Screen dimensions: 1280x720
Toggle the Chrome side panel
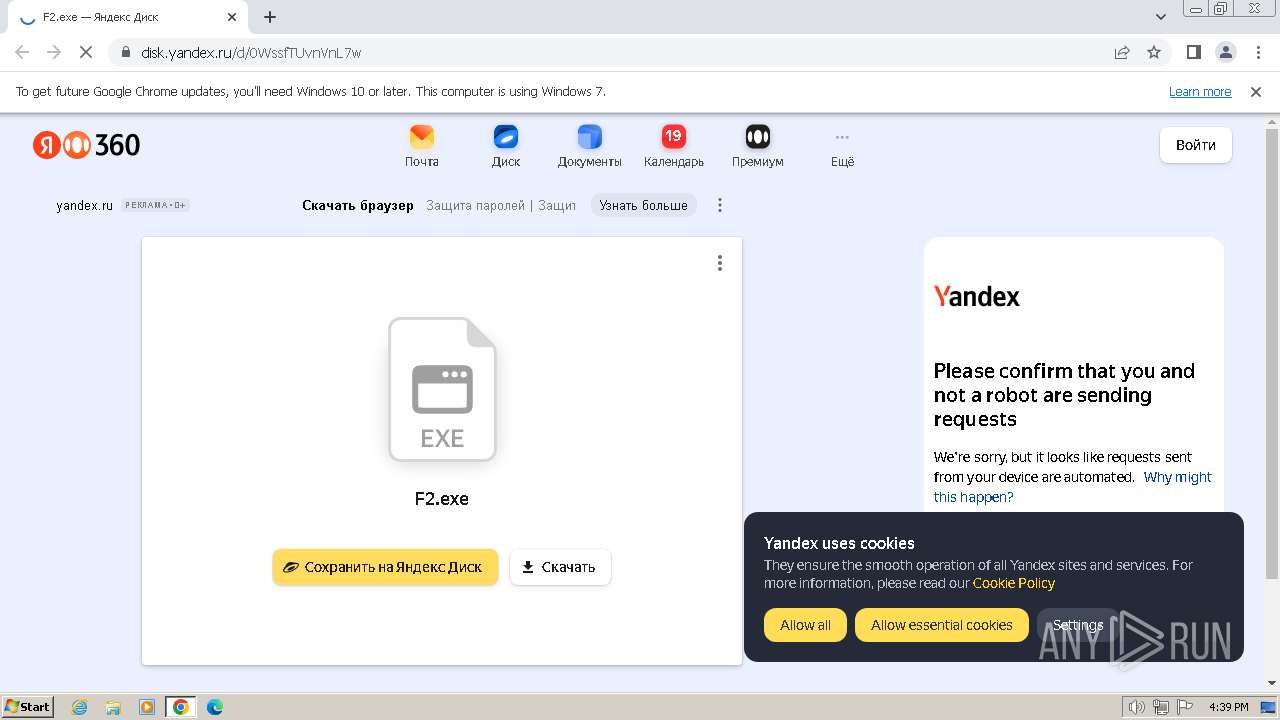[x=1194, y=52]
